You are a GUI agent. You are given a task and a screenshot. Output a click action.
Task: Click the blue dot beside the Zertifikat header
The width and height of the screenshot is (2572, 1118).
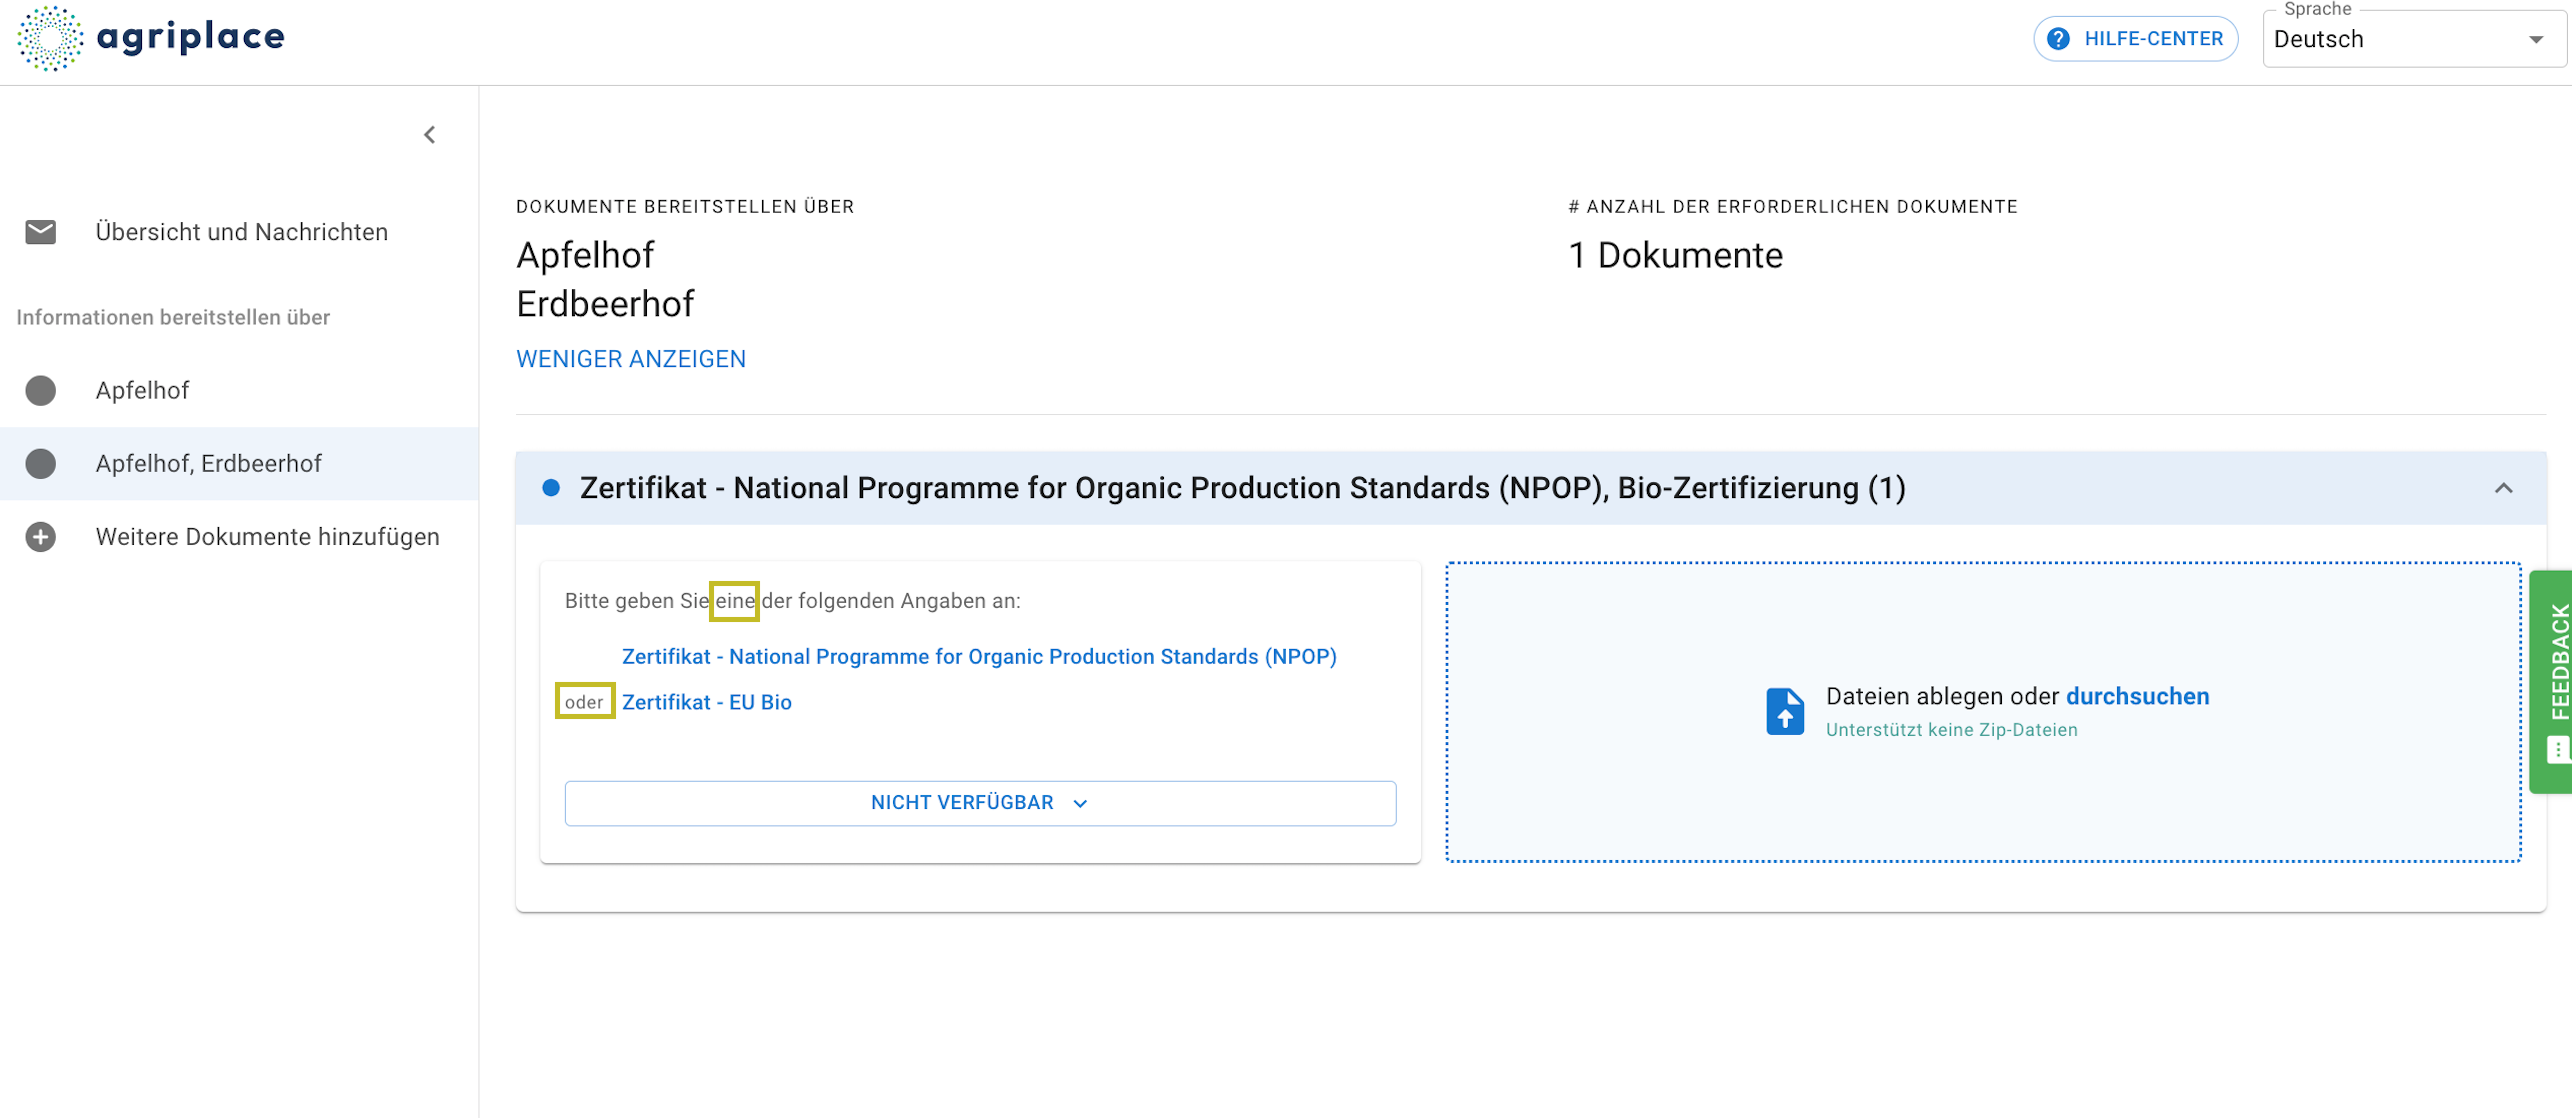[x=551, y=488]
